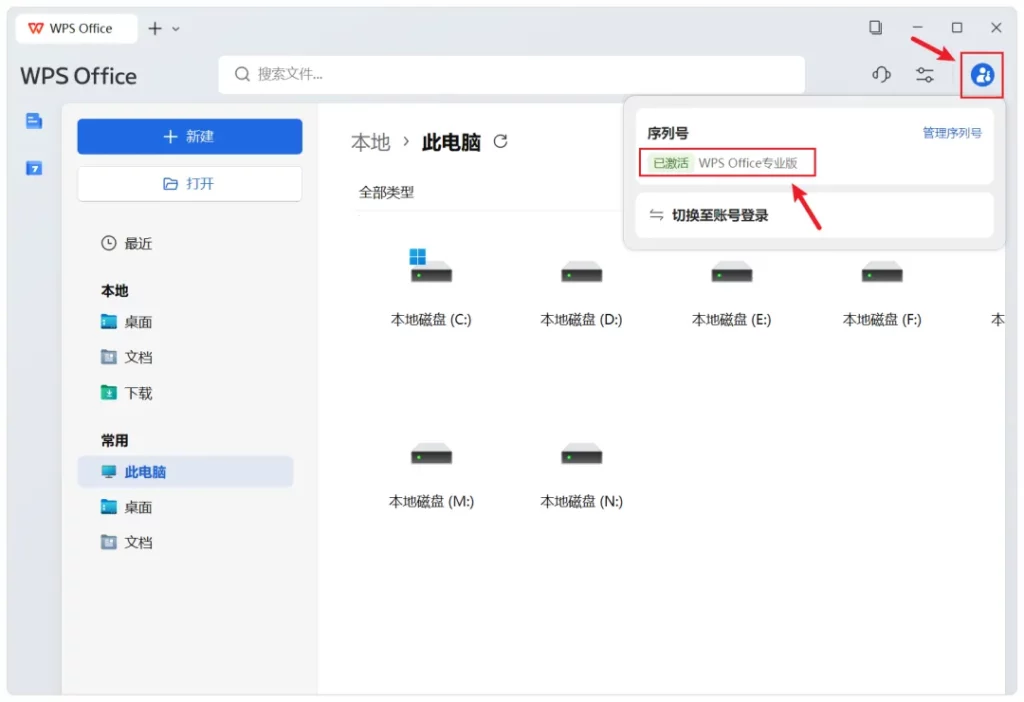Click 切换至账号登录 option
This screenshot has width=1024, height=702.
(x=814, y=215)
